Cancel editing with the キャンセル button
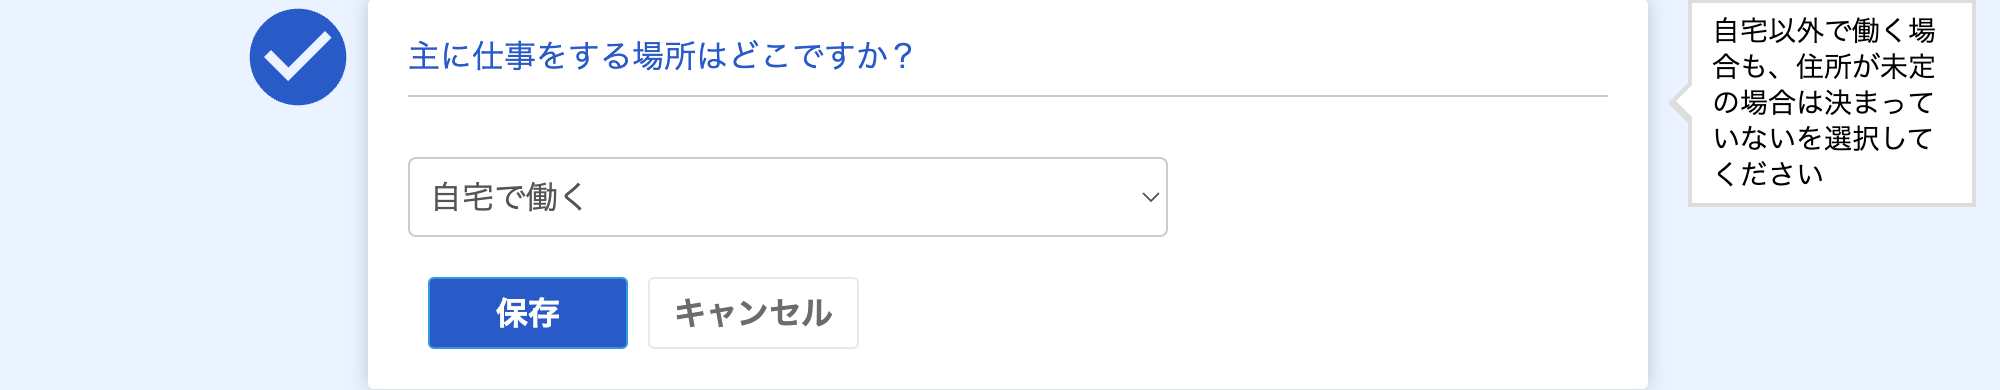This screenshot has height=390, width=2000. (x=753, y=313)
